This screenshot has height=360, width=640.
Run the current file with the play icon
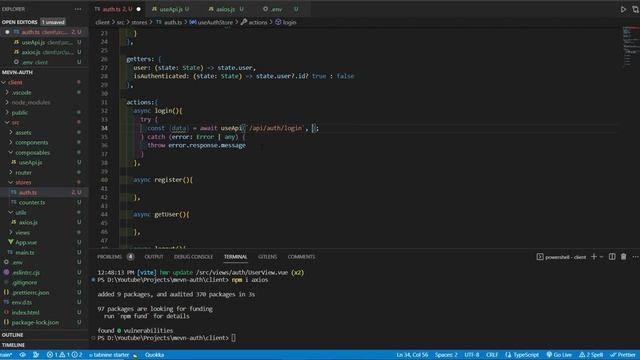click(x=623, y=9)
